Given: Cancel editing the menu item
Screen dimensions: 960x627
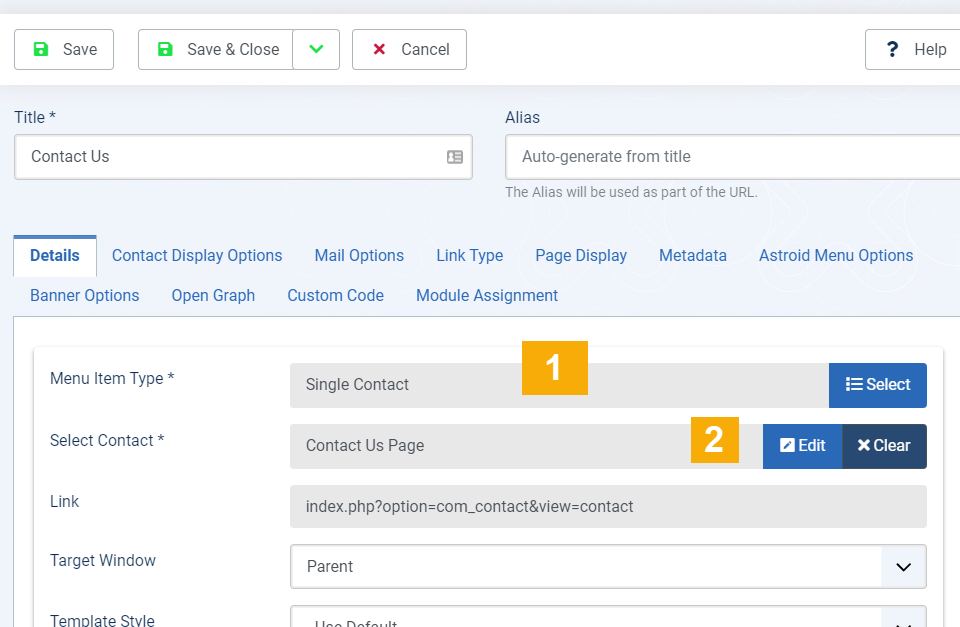Looking at the screenshot, I should pos(409,50).
